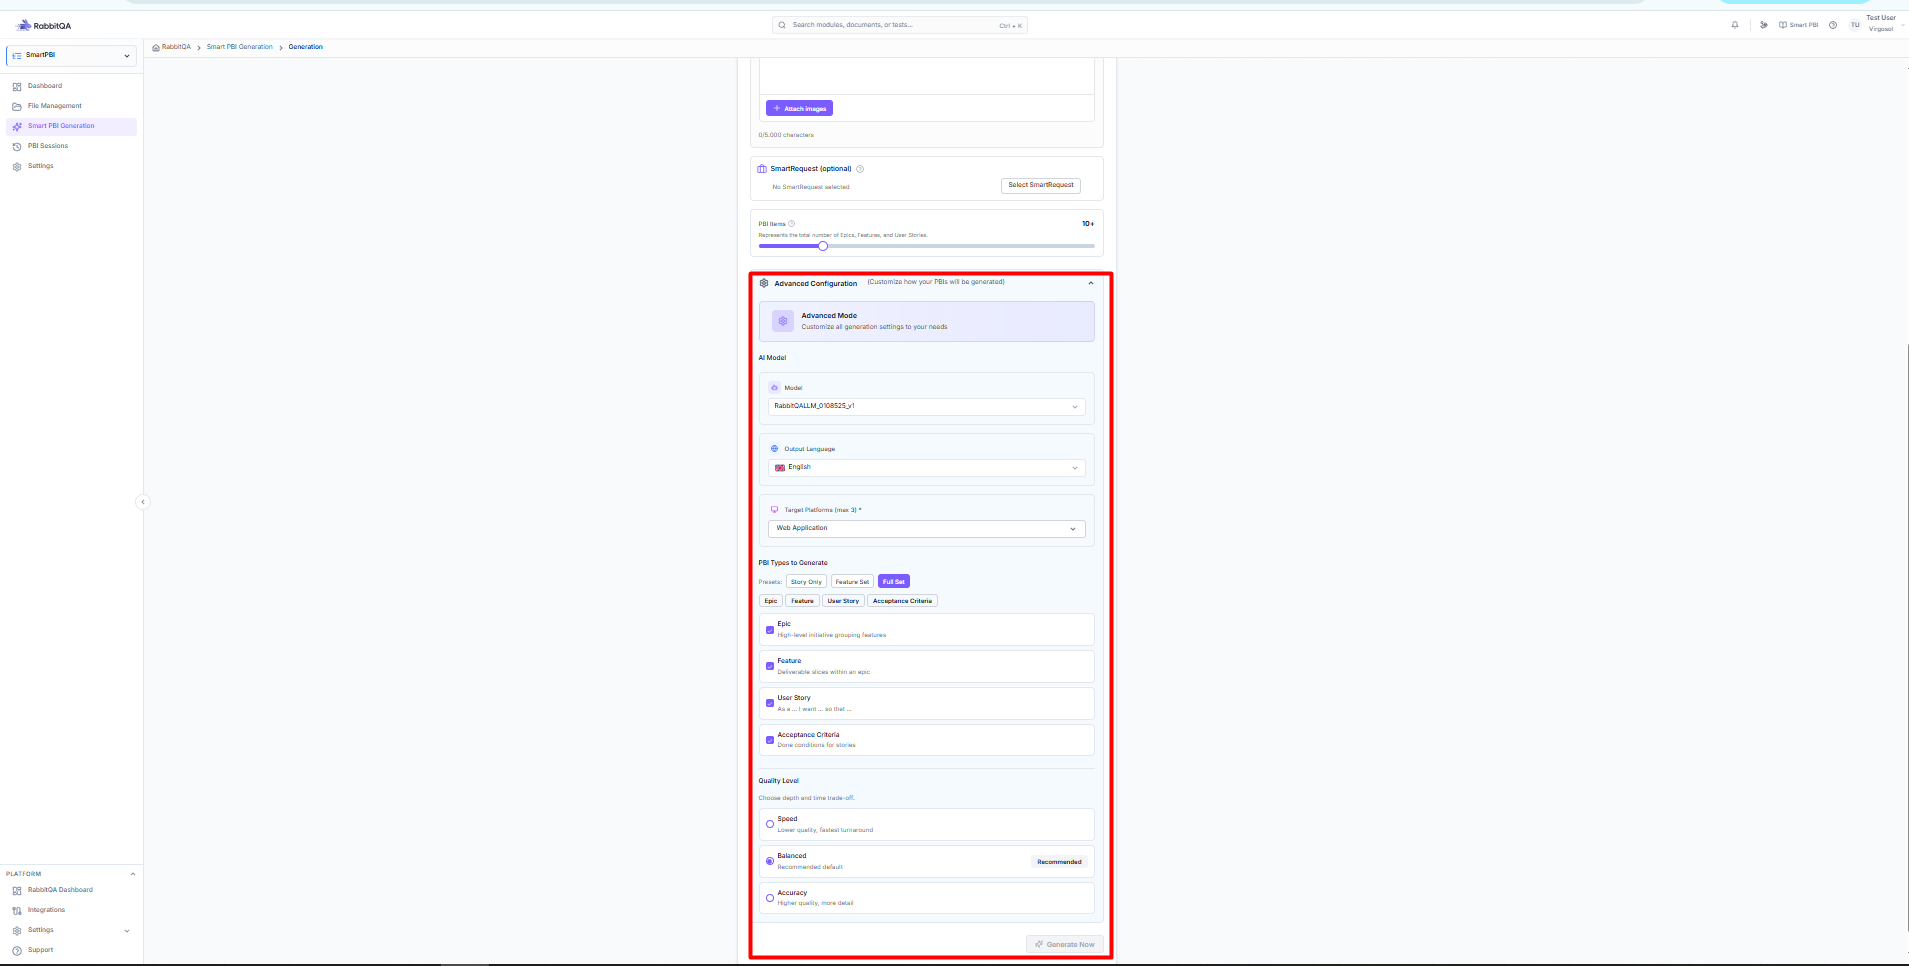Click the TU user avatar
1909x966 pixels.
pos(1855,25)
